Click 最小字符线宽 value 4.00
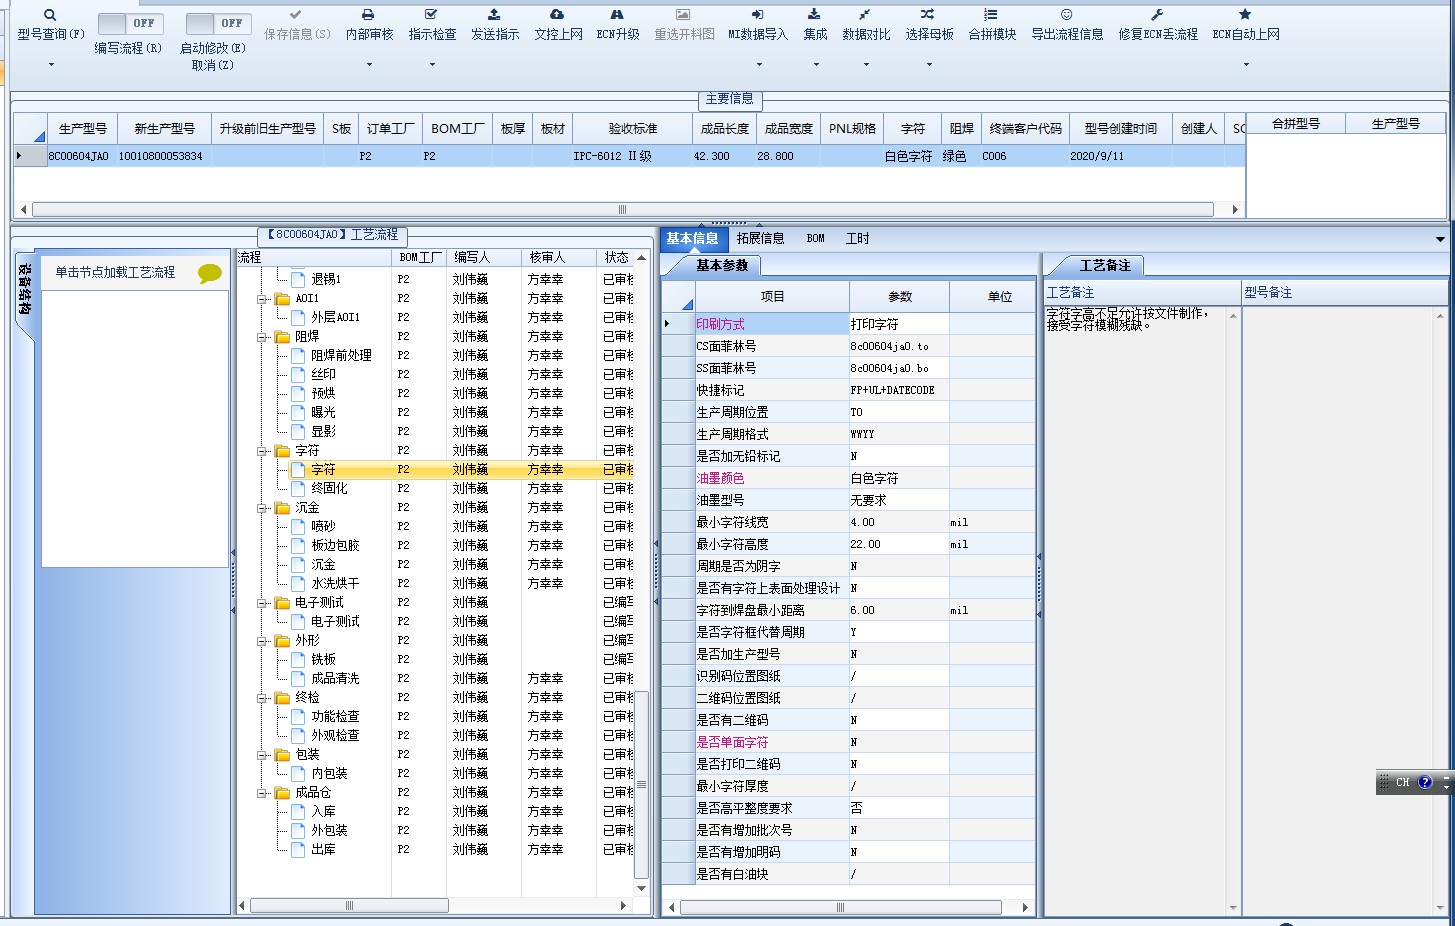 point(899,522)
